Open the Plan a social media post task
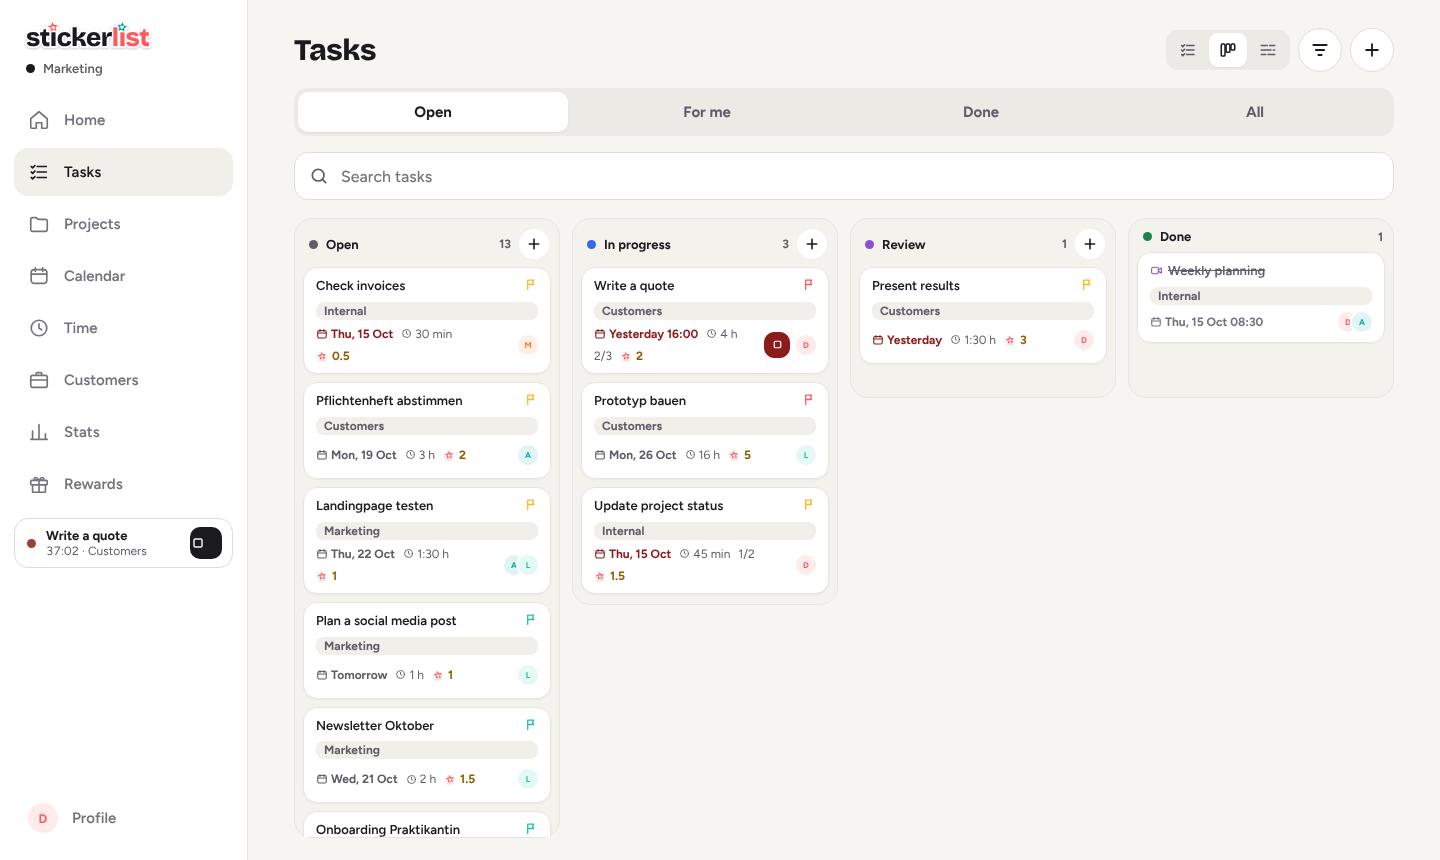This screenshot has width=1440, height=860. [x=427, y=650]
